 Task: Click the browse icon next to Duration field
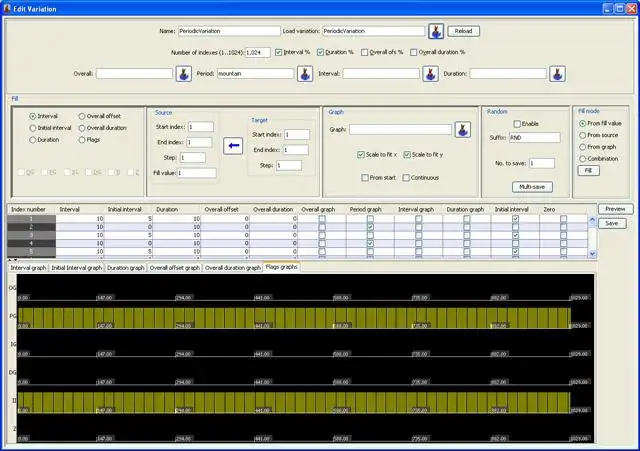pos(556,73)
